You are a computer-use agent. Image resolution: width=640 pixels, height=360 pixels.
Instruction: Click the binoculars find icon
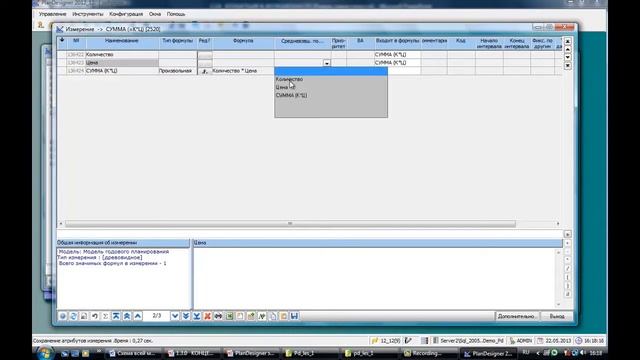[x=218, y=316]
